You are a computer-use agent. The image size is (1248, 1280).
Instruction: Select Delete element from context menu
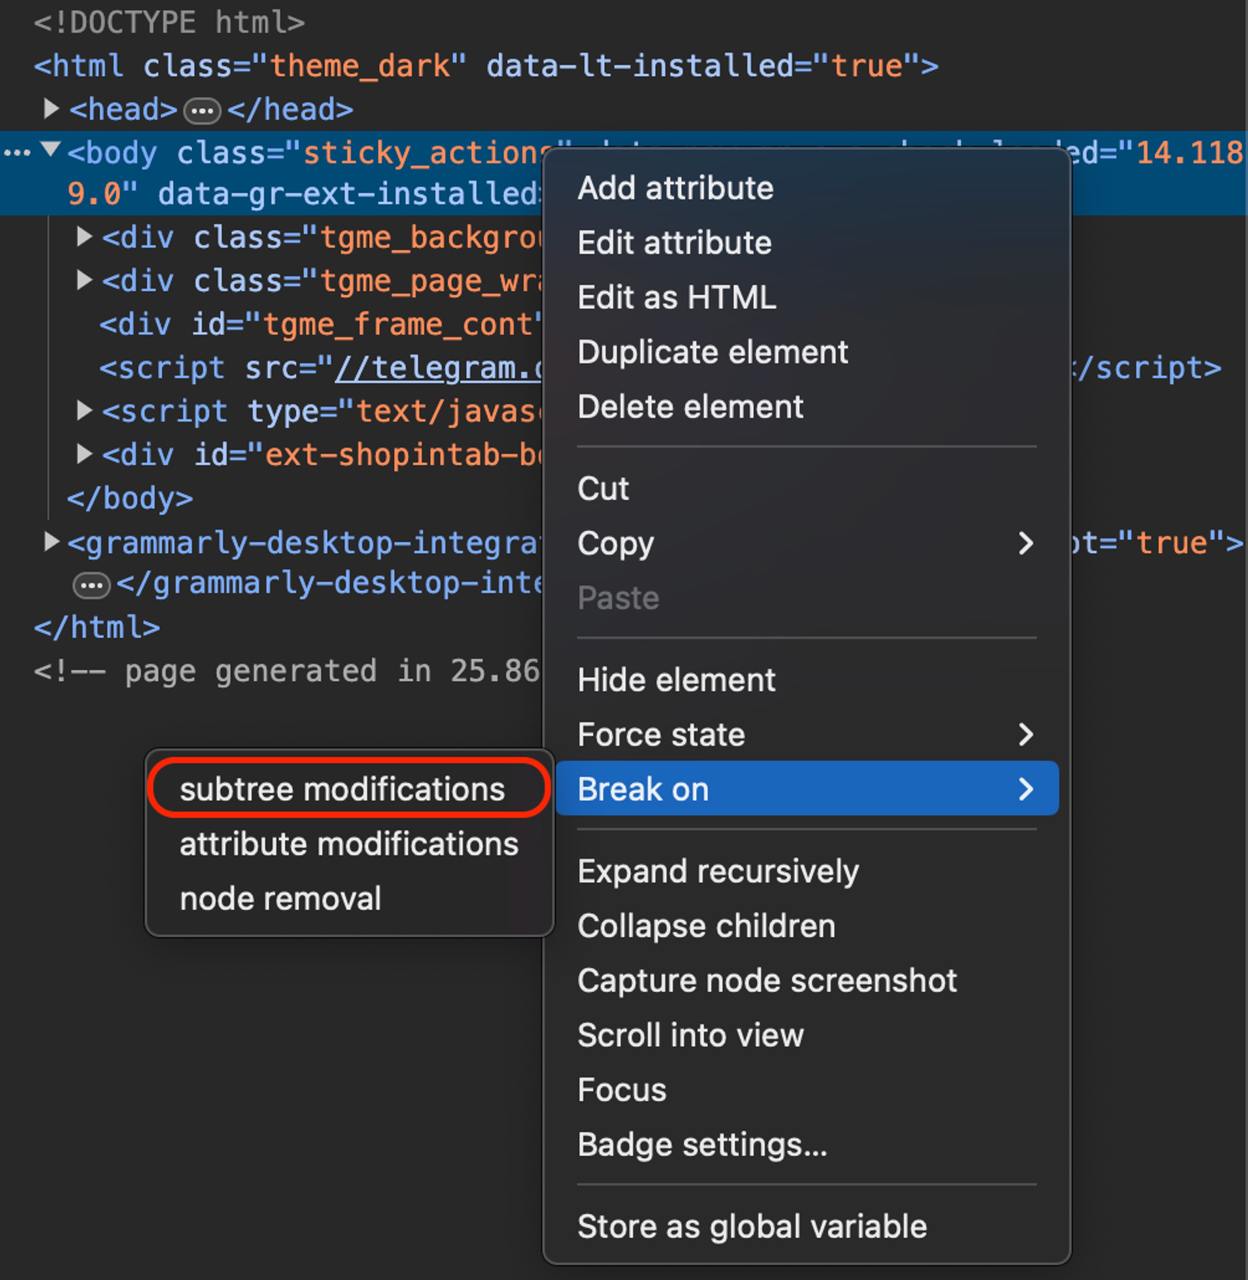pyautogui.click(x=690, y=407)
